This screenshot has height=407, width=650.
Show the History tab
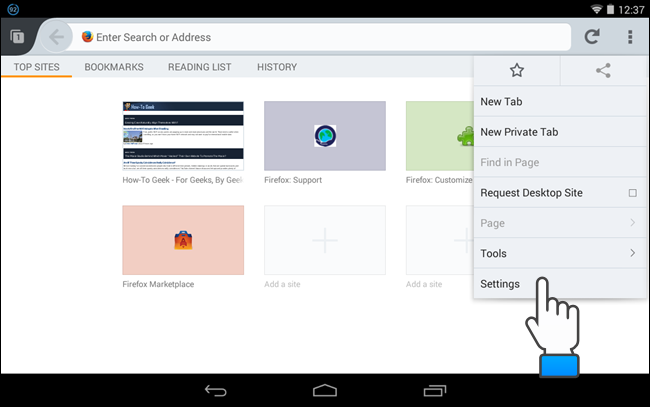[x=277, y=67]
